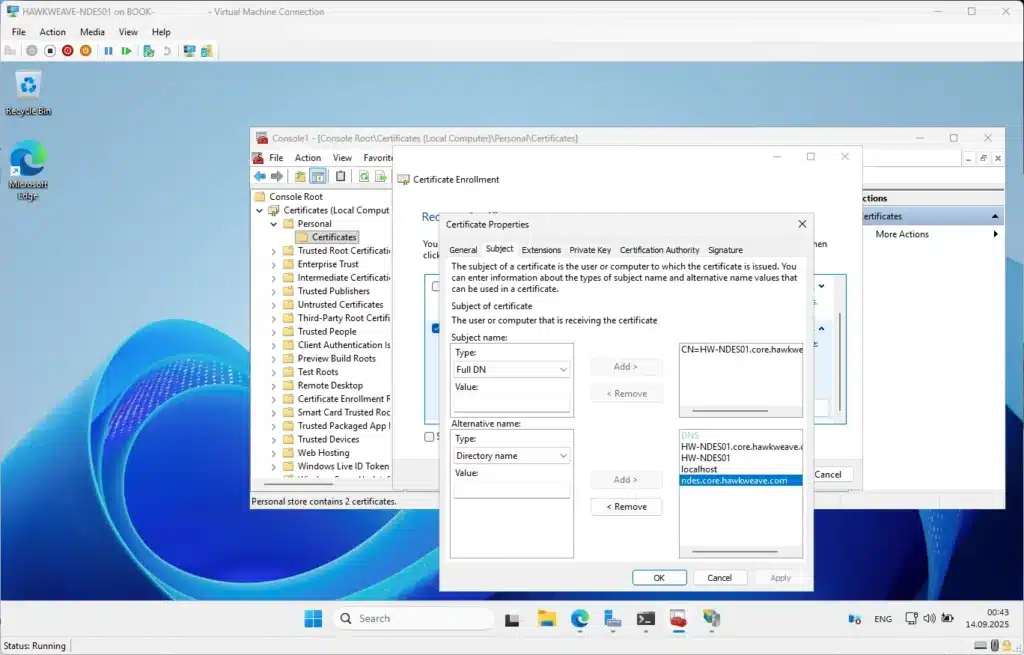Viewport: 1024px width, 655px height.
Task: Open the Media menu of VM Connection
Action: [x=92, y=32]
